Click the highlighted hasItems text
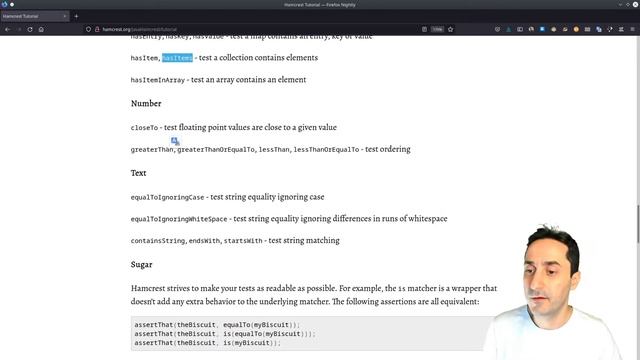Image resolution: width=640 pixels, height=360 pixels. pos(177,58)
